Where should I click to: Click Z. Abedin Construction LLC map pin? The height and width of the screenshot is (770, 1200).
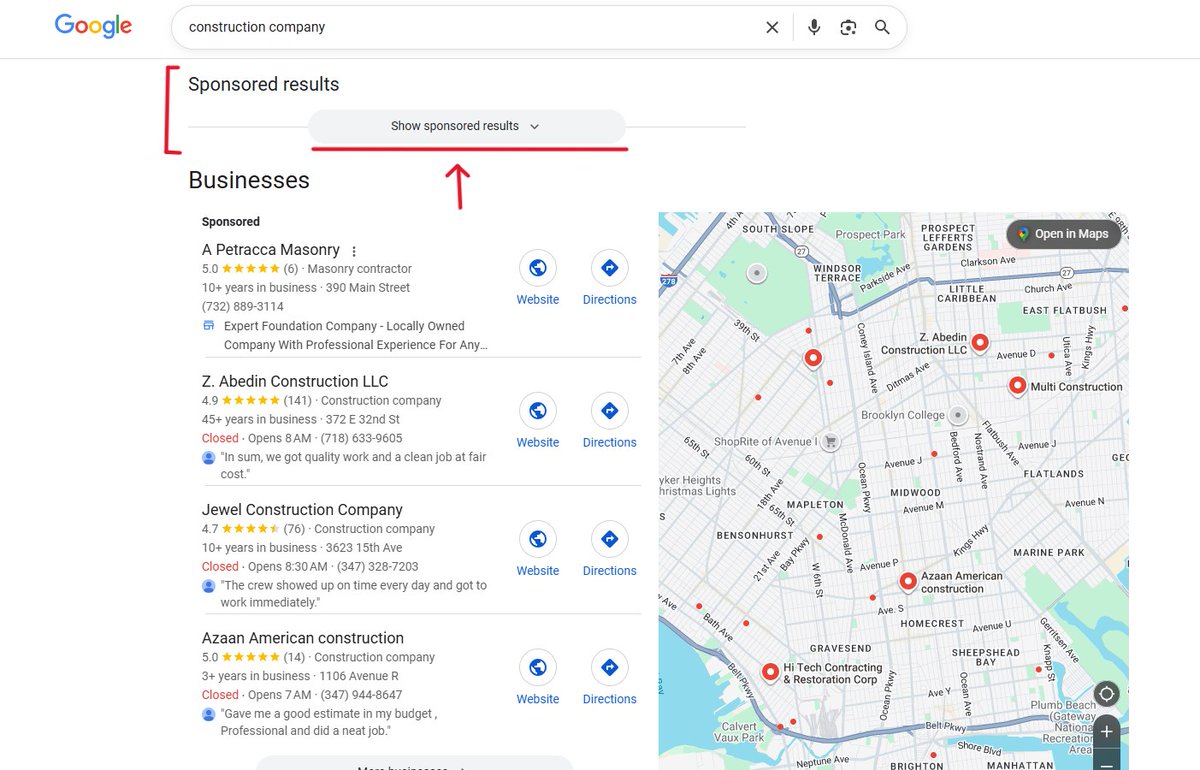coord(980,343)
